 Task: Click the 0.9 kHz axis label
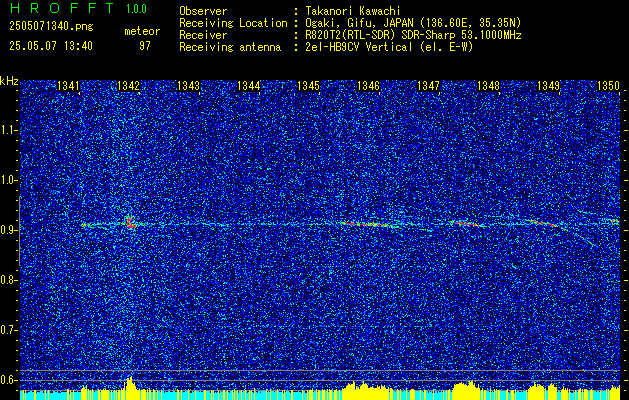pos(8,230)
